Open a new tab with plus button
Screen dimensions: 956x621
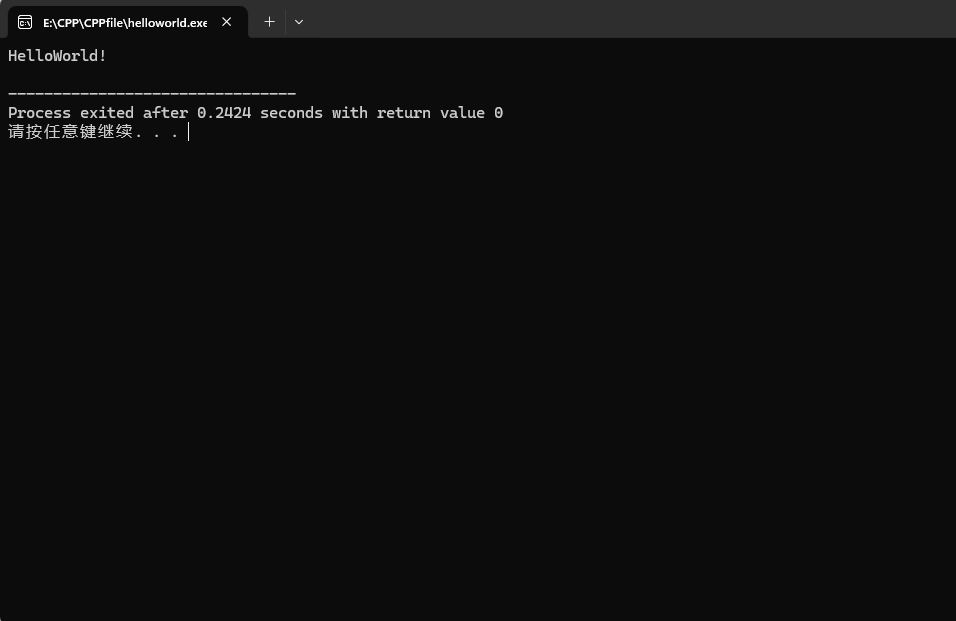click(x=269, y=22)
